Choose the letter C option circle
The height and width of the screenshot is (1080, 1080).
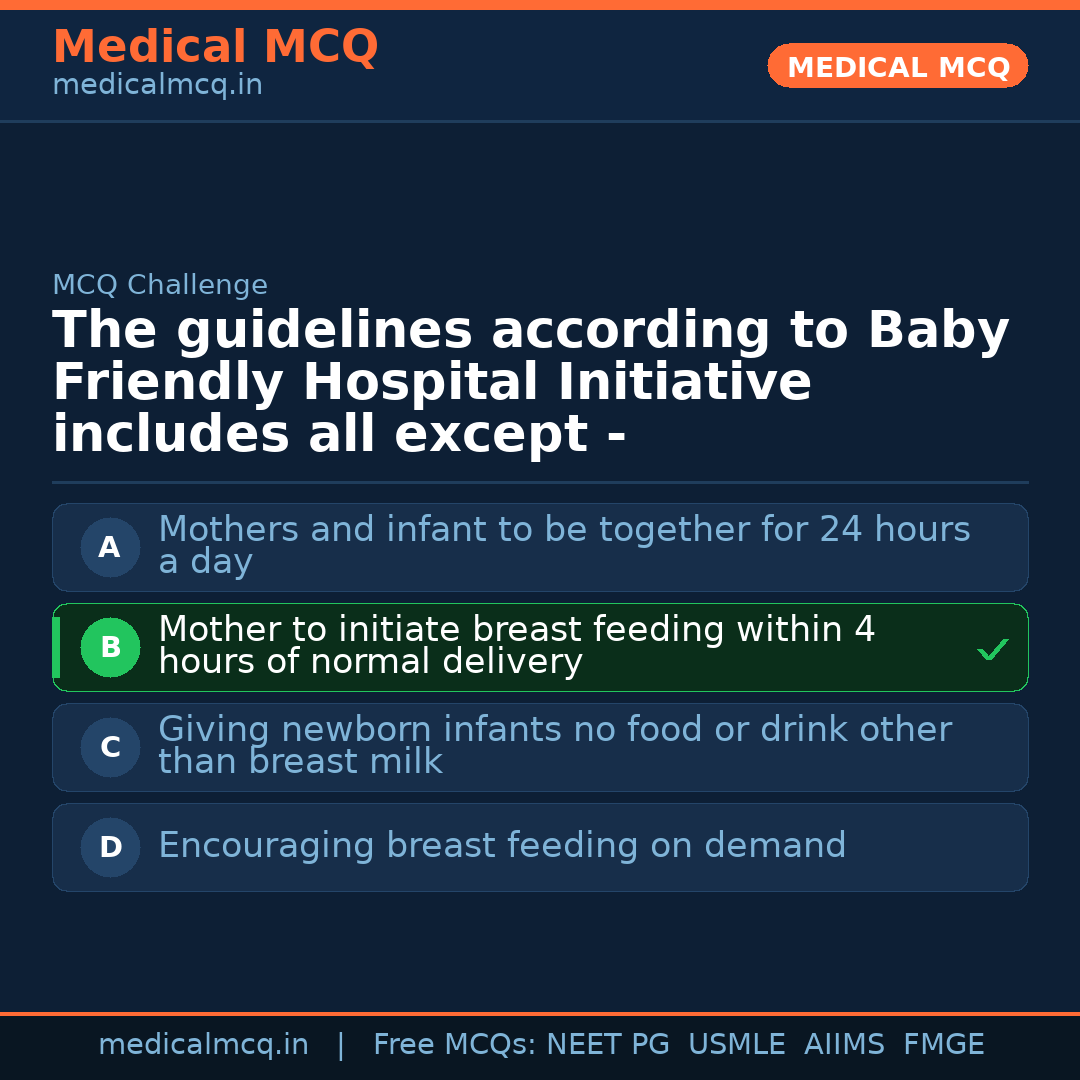click(x=110, y=747)
